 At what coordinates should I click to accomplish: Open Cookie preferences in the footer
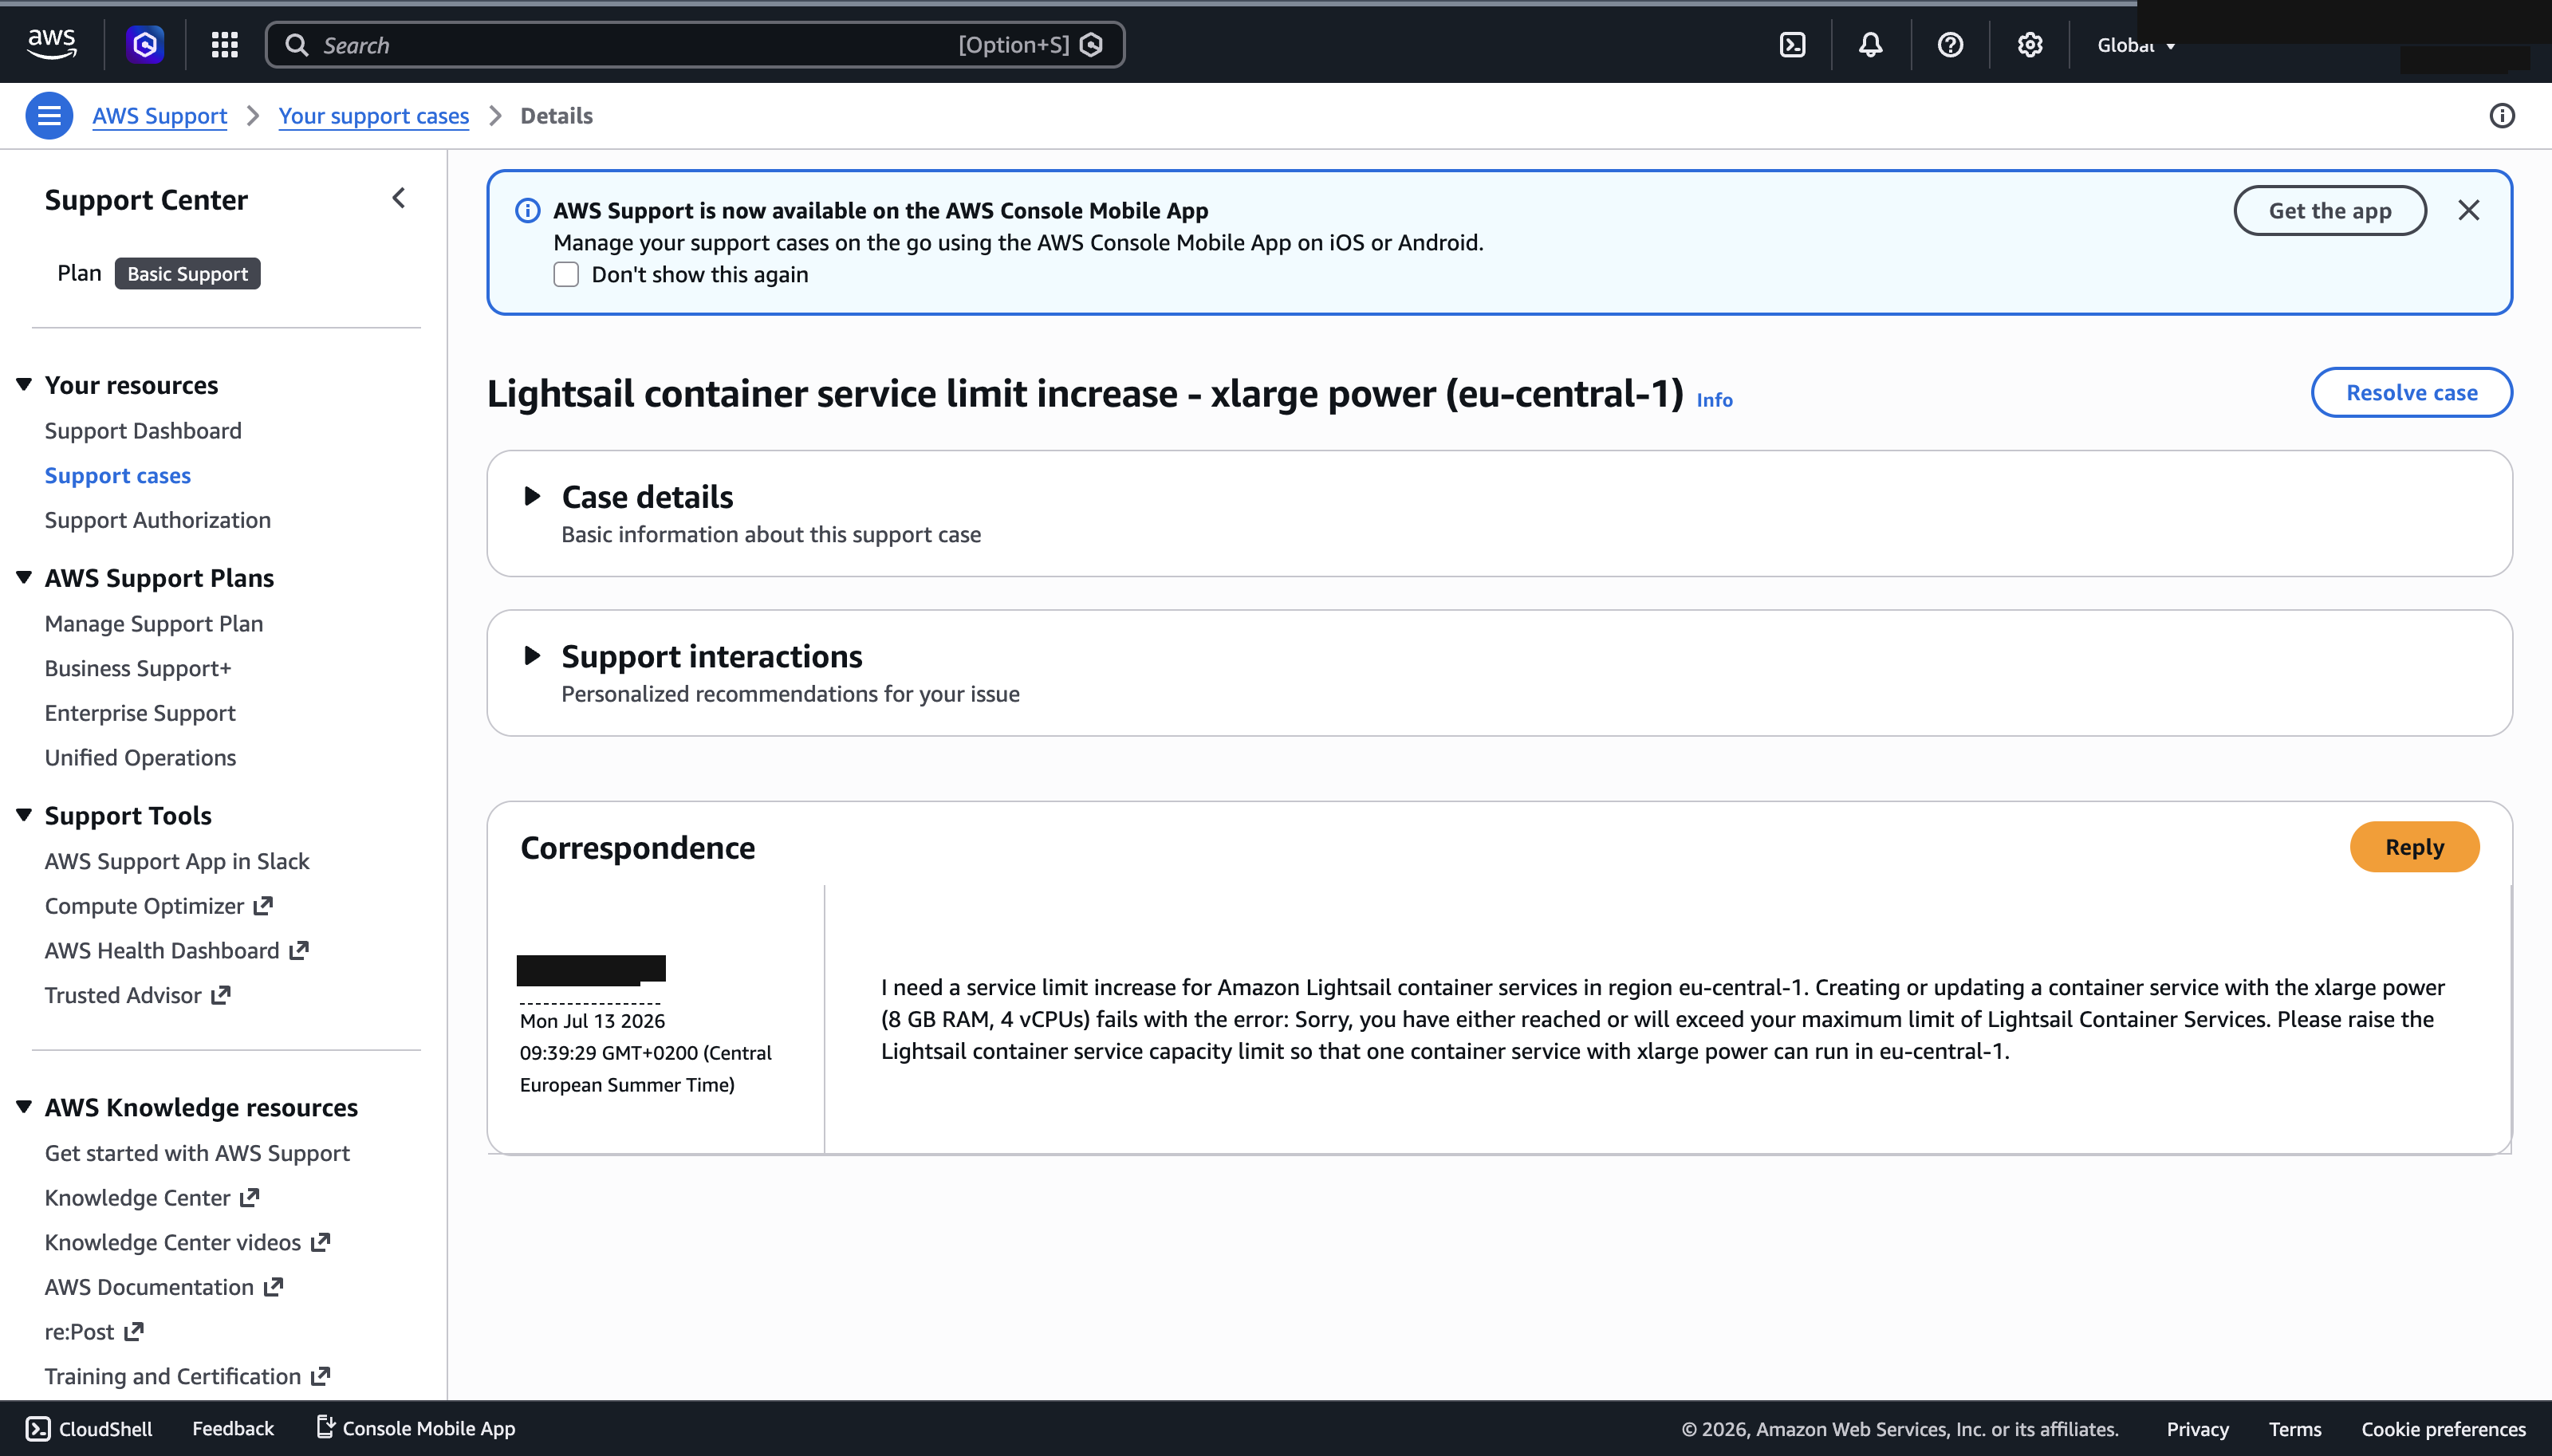coord(2444,1429)
